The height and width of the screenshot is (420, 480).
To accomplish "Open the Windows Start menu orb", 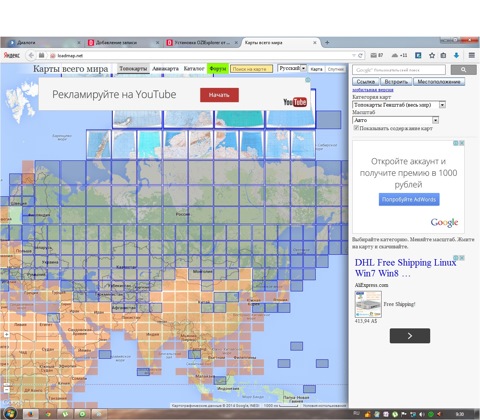I will click(x=10, y=414).
